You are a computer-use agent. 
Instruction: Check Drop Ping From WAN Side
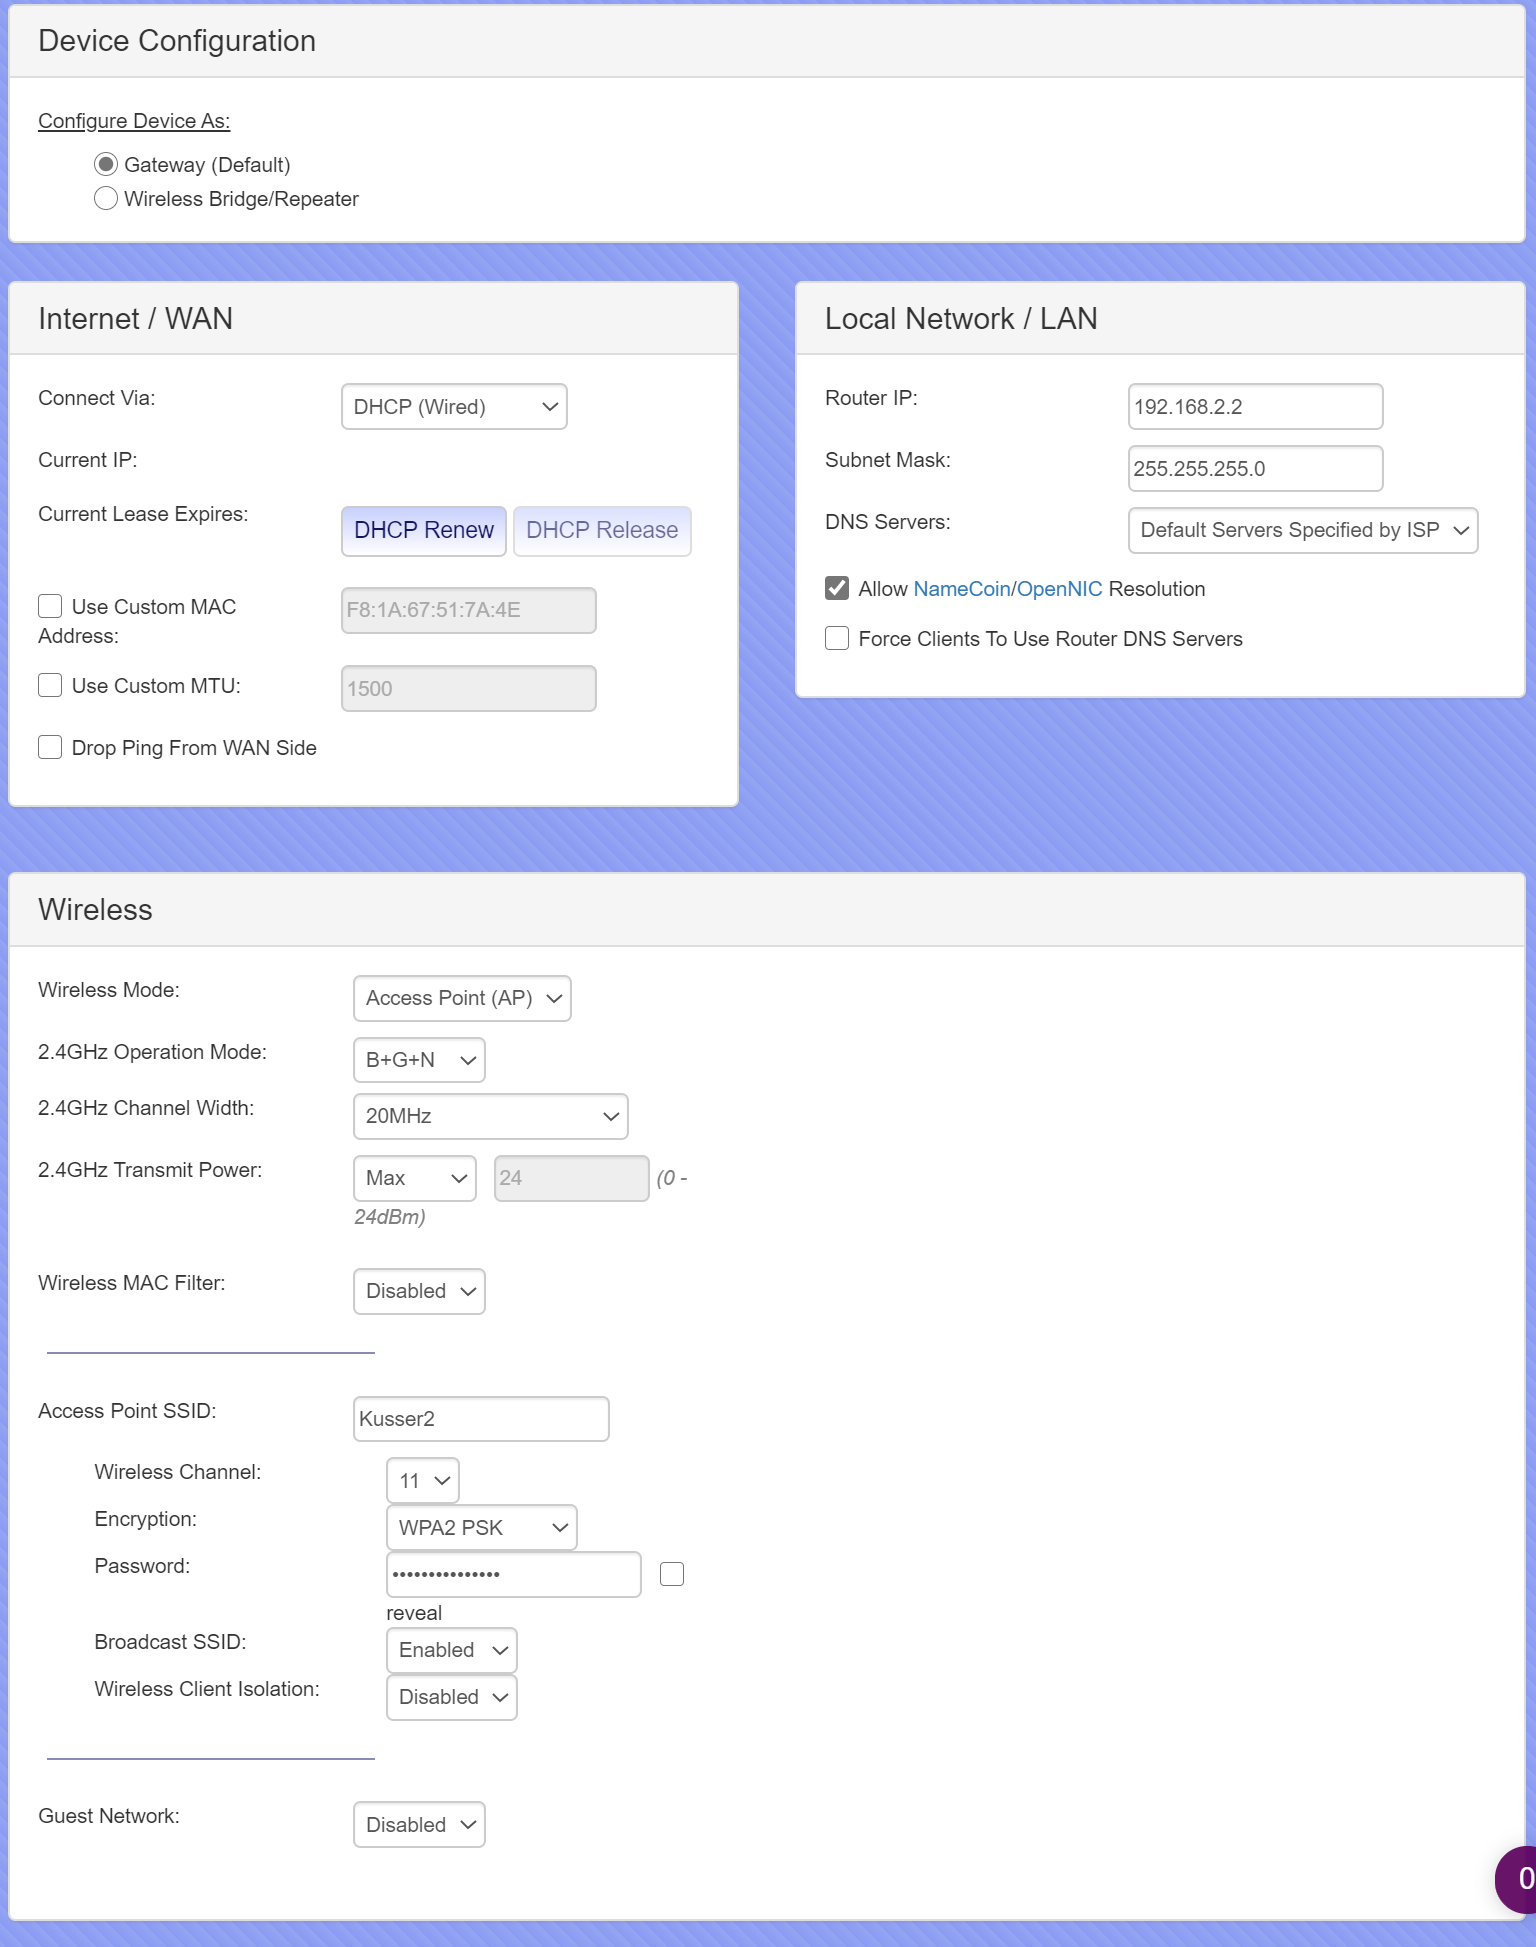[50, 747]
